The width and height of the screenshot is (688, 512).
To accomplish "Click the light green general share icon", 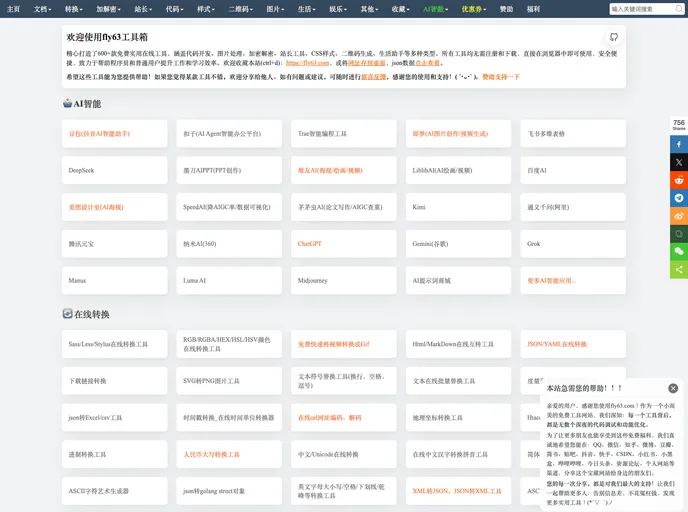I will (x=679, y=269).
